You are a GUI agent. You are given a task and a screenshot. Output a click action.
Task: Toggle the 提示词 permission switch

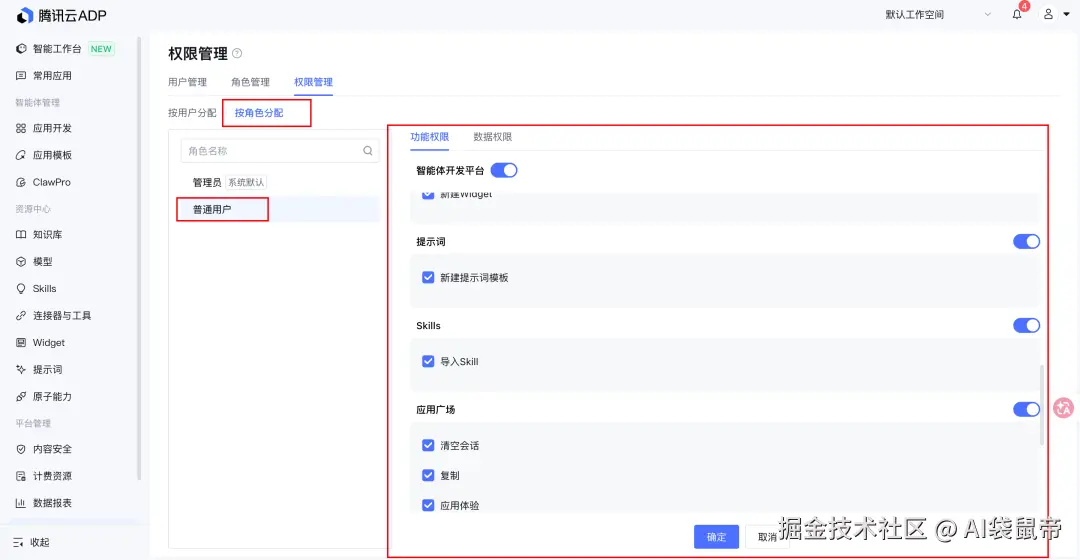[x=1026, y=241]
